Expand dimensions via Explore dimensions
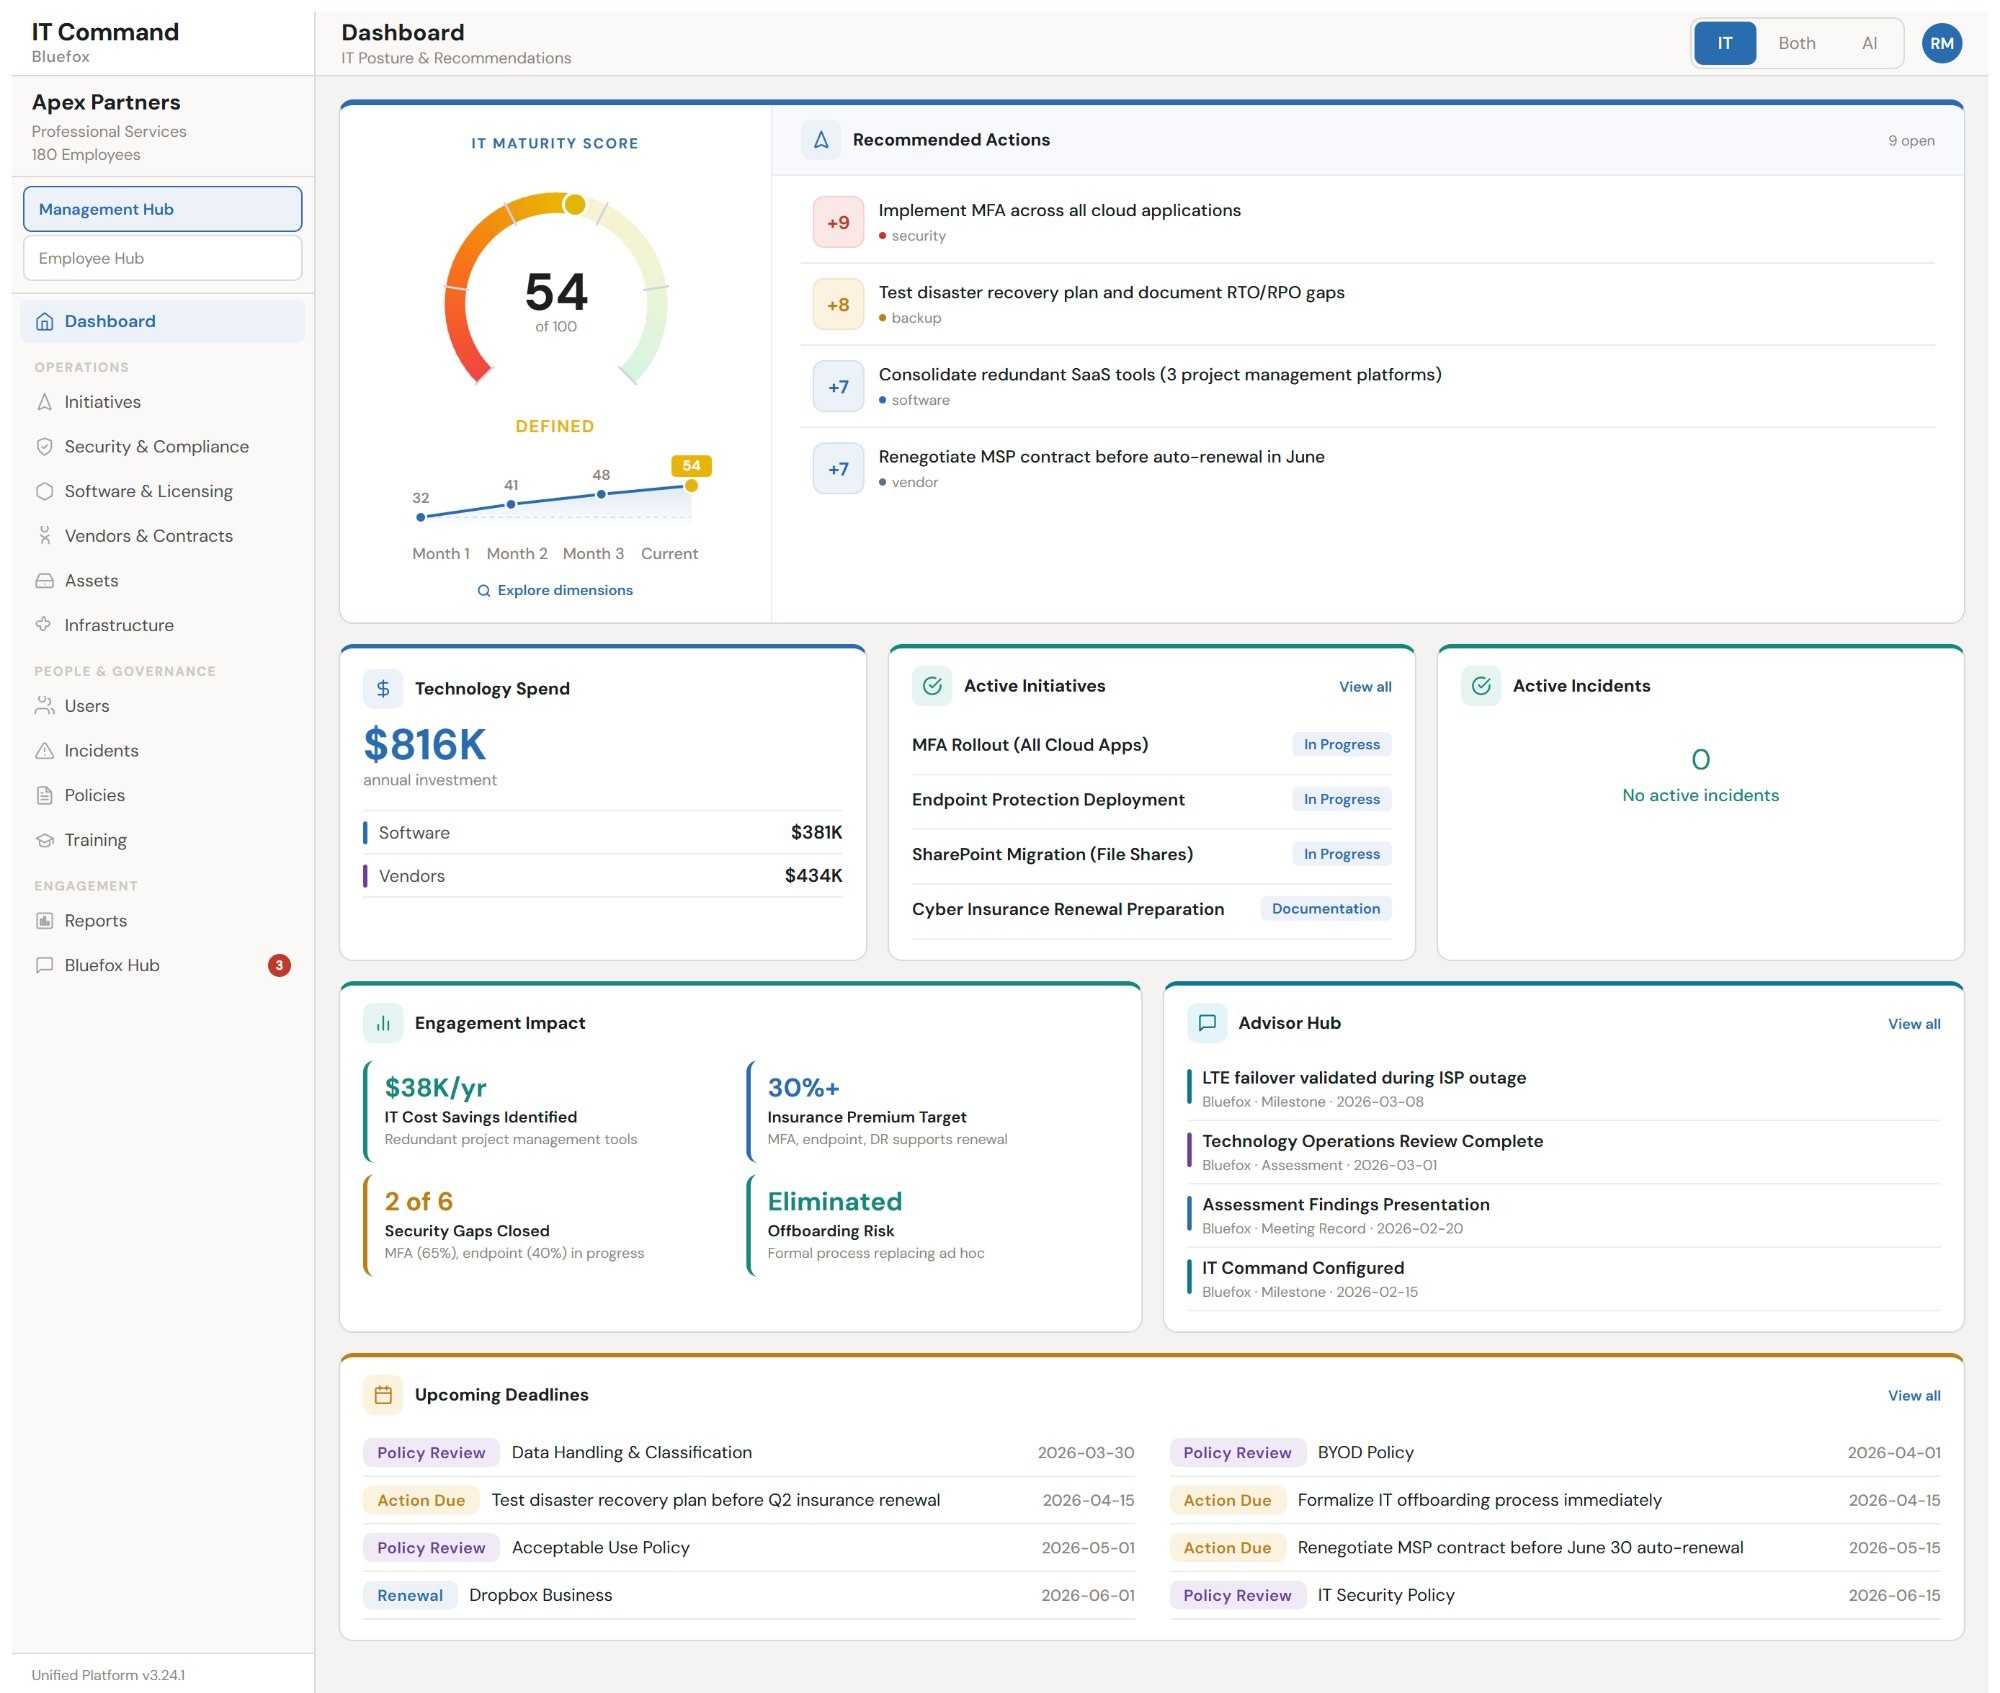This screenshot has height=1693, width=2000. (556, 590)
